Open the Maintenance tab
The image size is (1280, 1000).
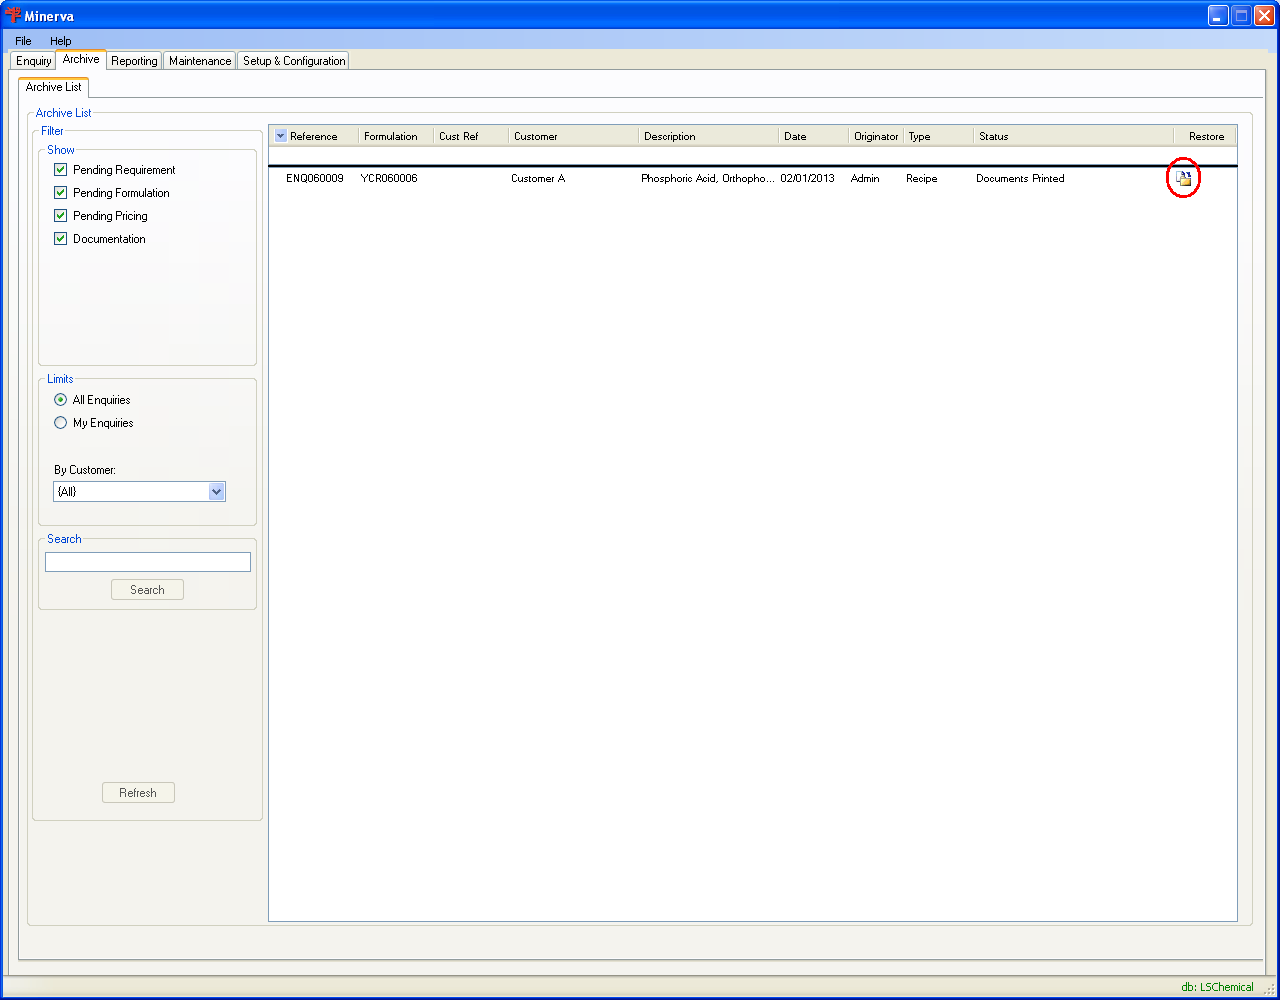(200, 61)
